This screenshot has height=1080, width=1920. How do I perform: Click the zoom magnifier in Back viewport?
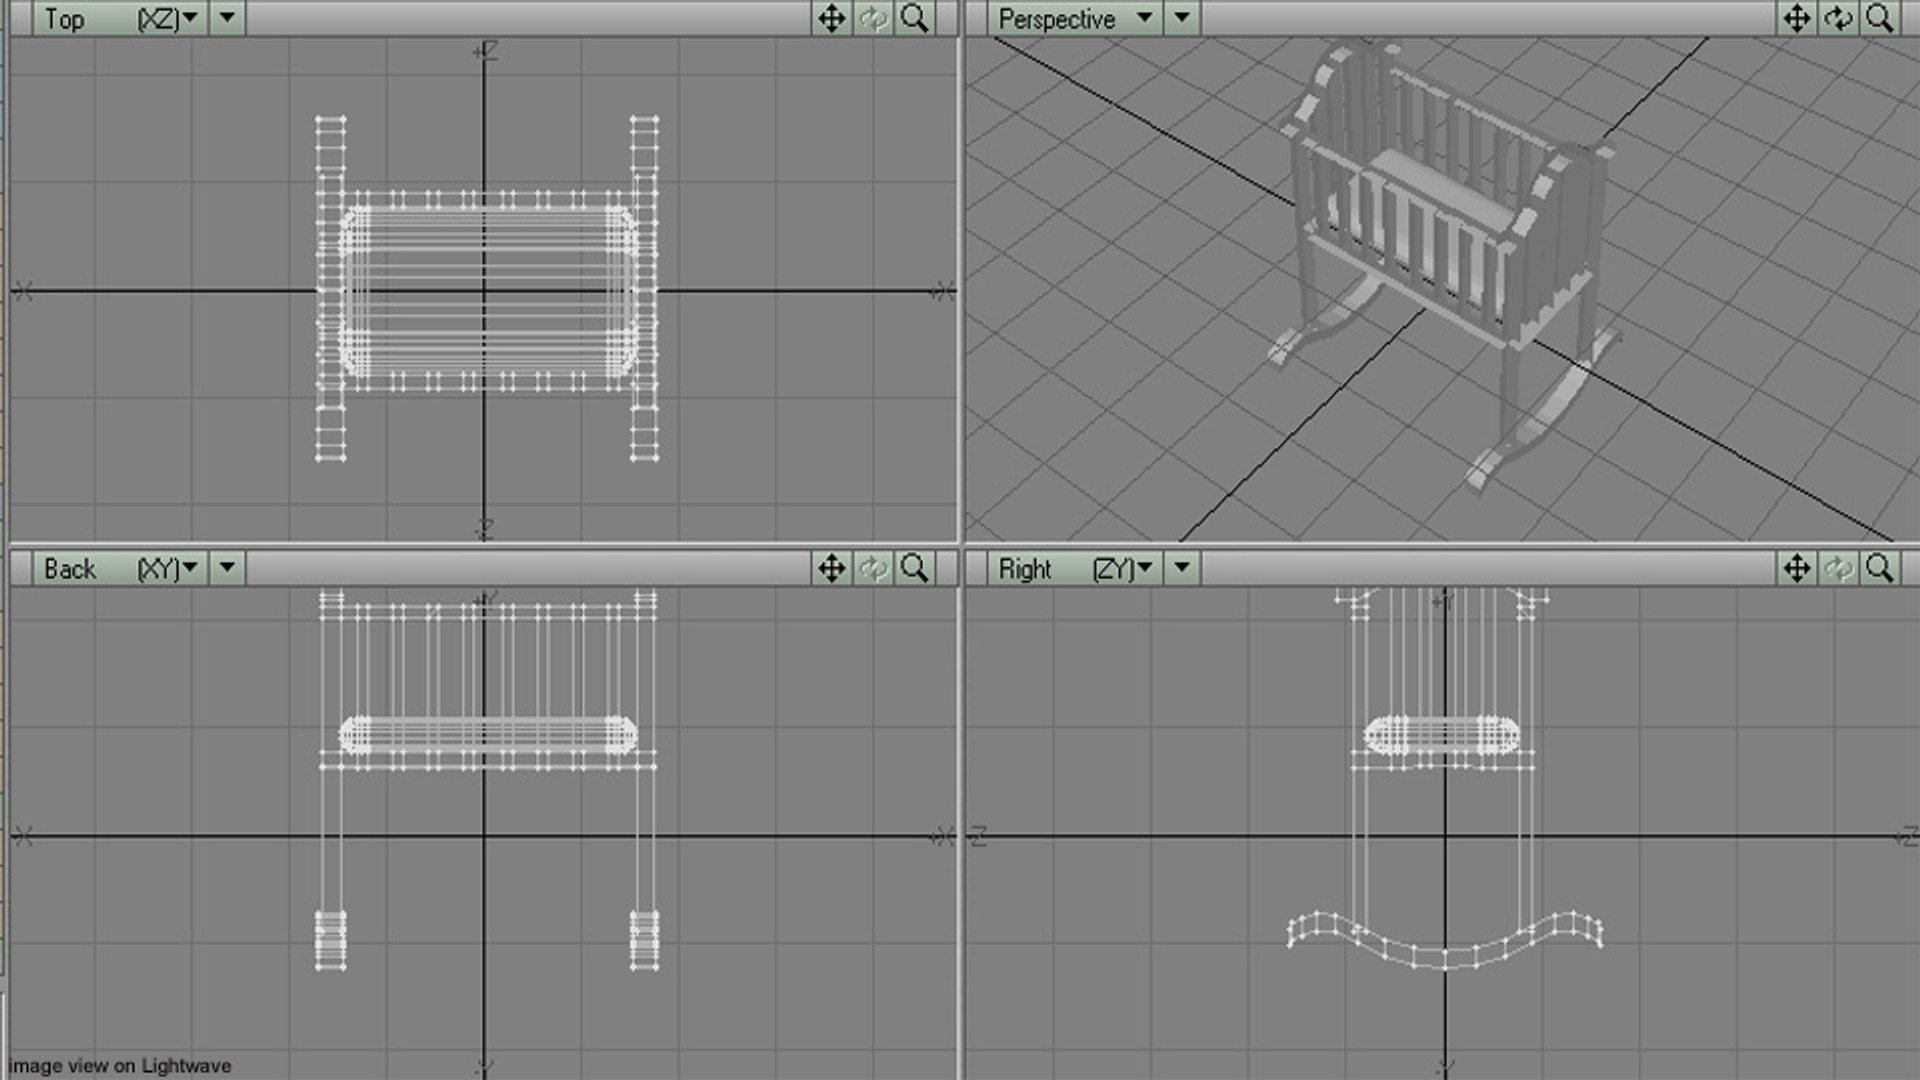point(915,568)
